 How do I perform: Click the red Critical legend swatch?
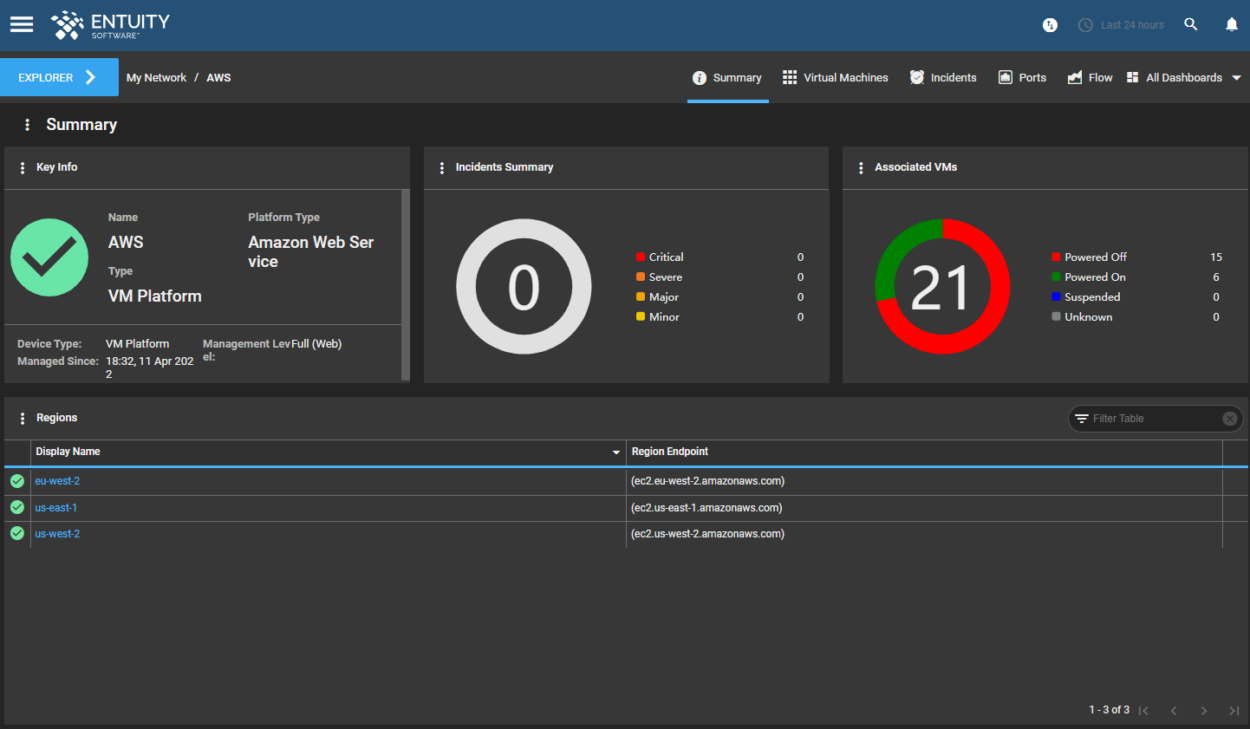click(x=640, y=257)
